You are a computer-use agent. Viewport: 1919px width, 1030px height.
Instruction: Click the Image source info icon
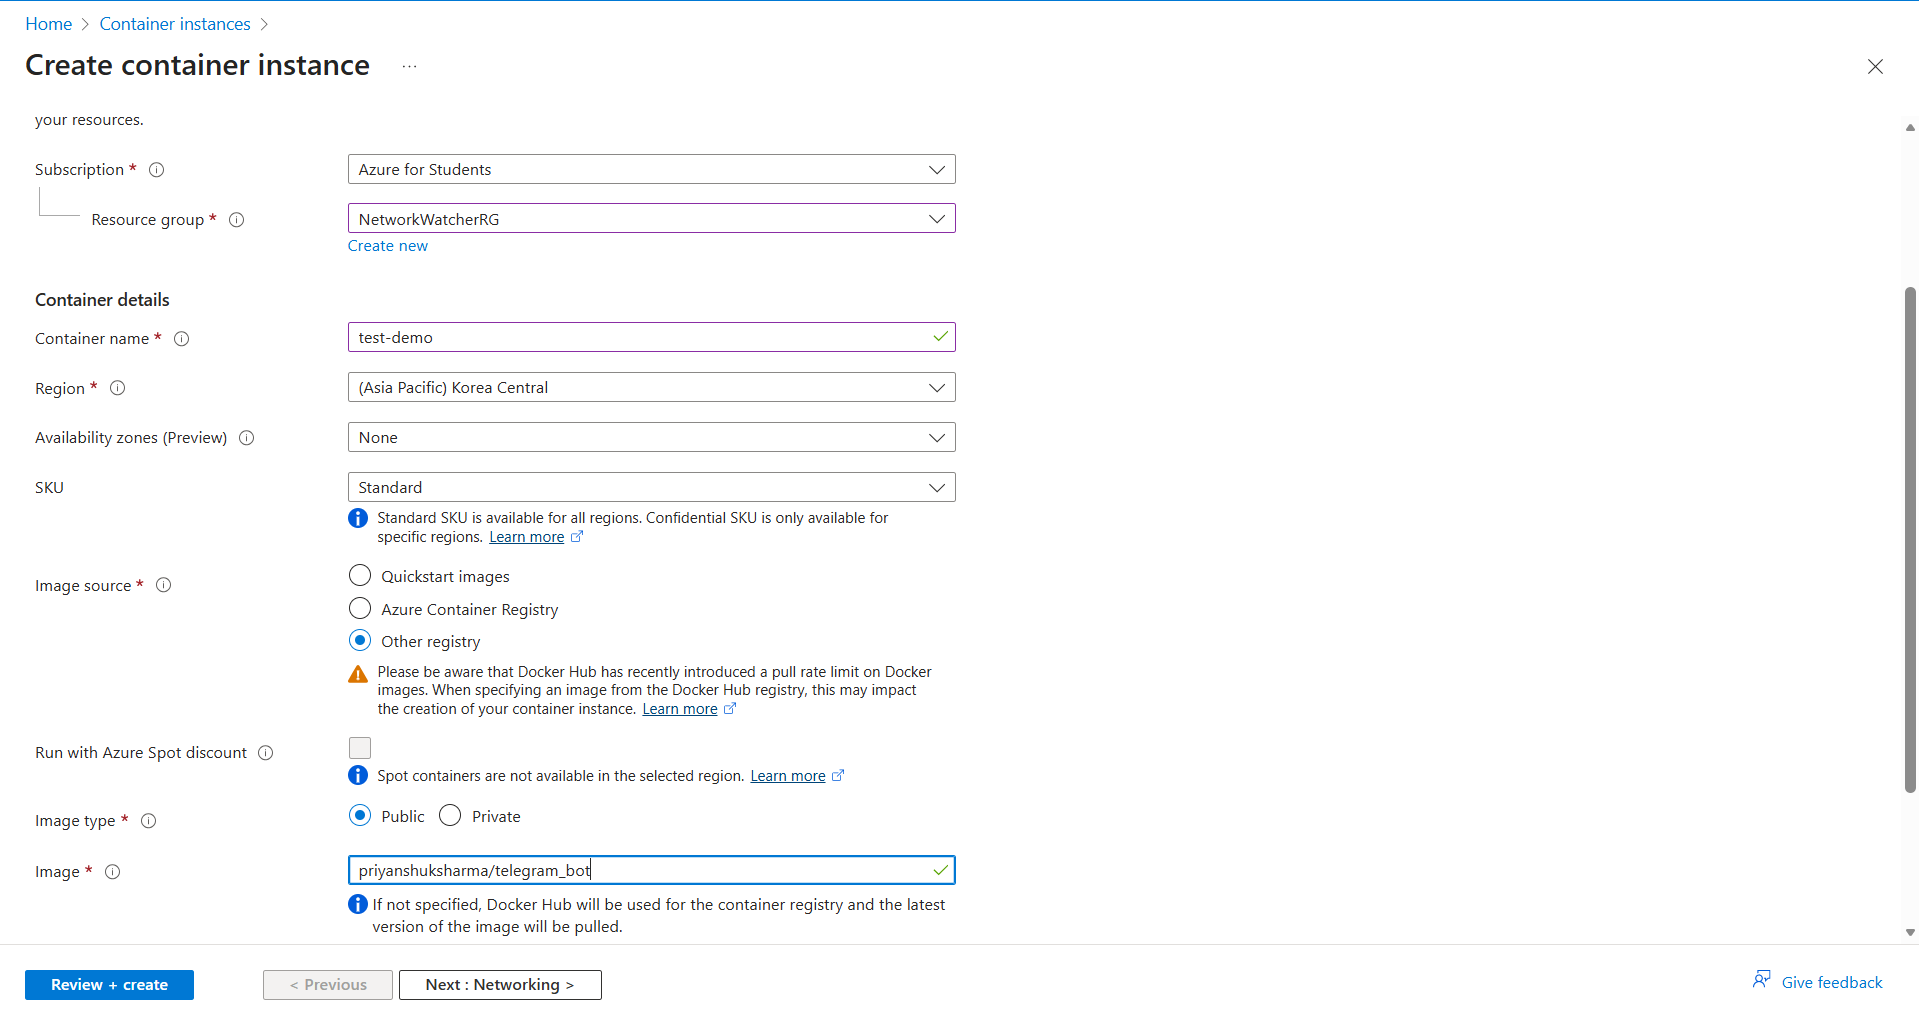[x=164, y=585]
